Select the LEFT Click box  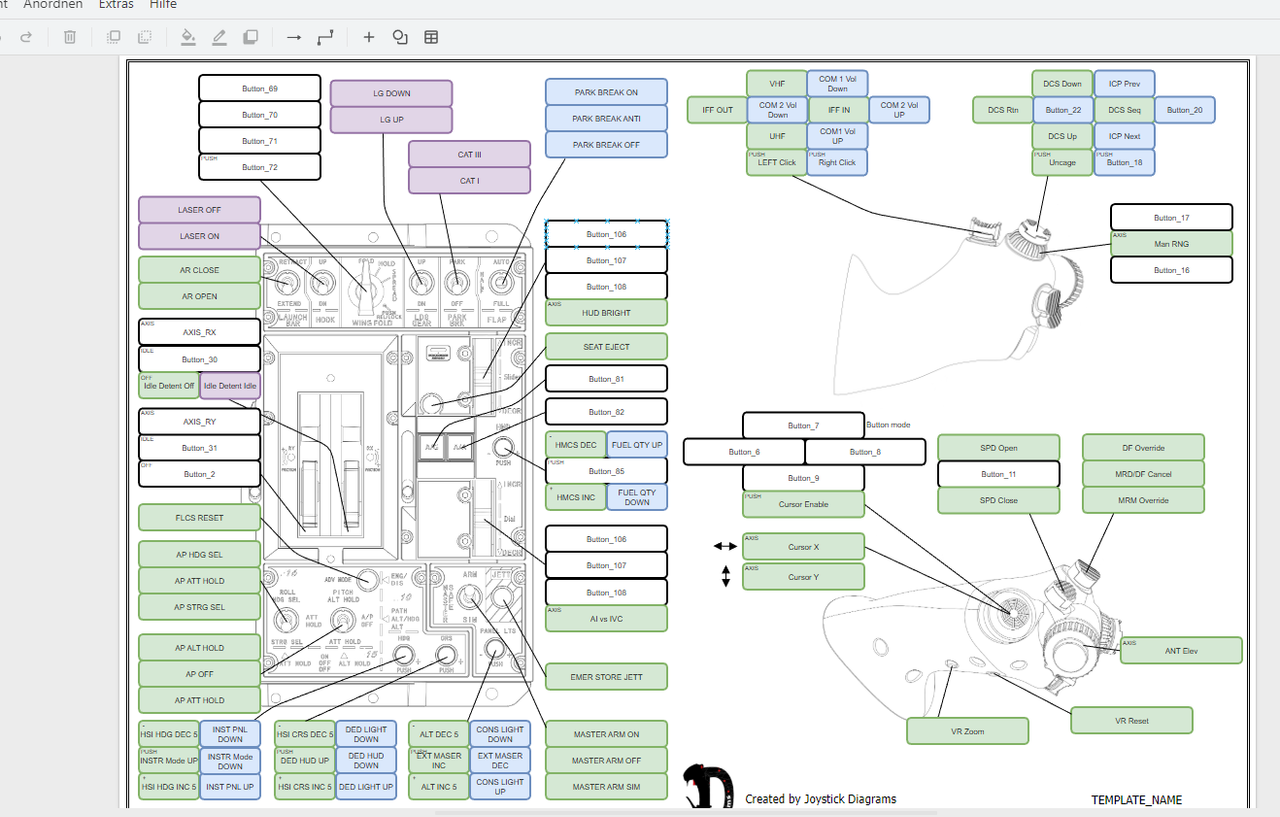pyautogui.click(x=777, y=162)
